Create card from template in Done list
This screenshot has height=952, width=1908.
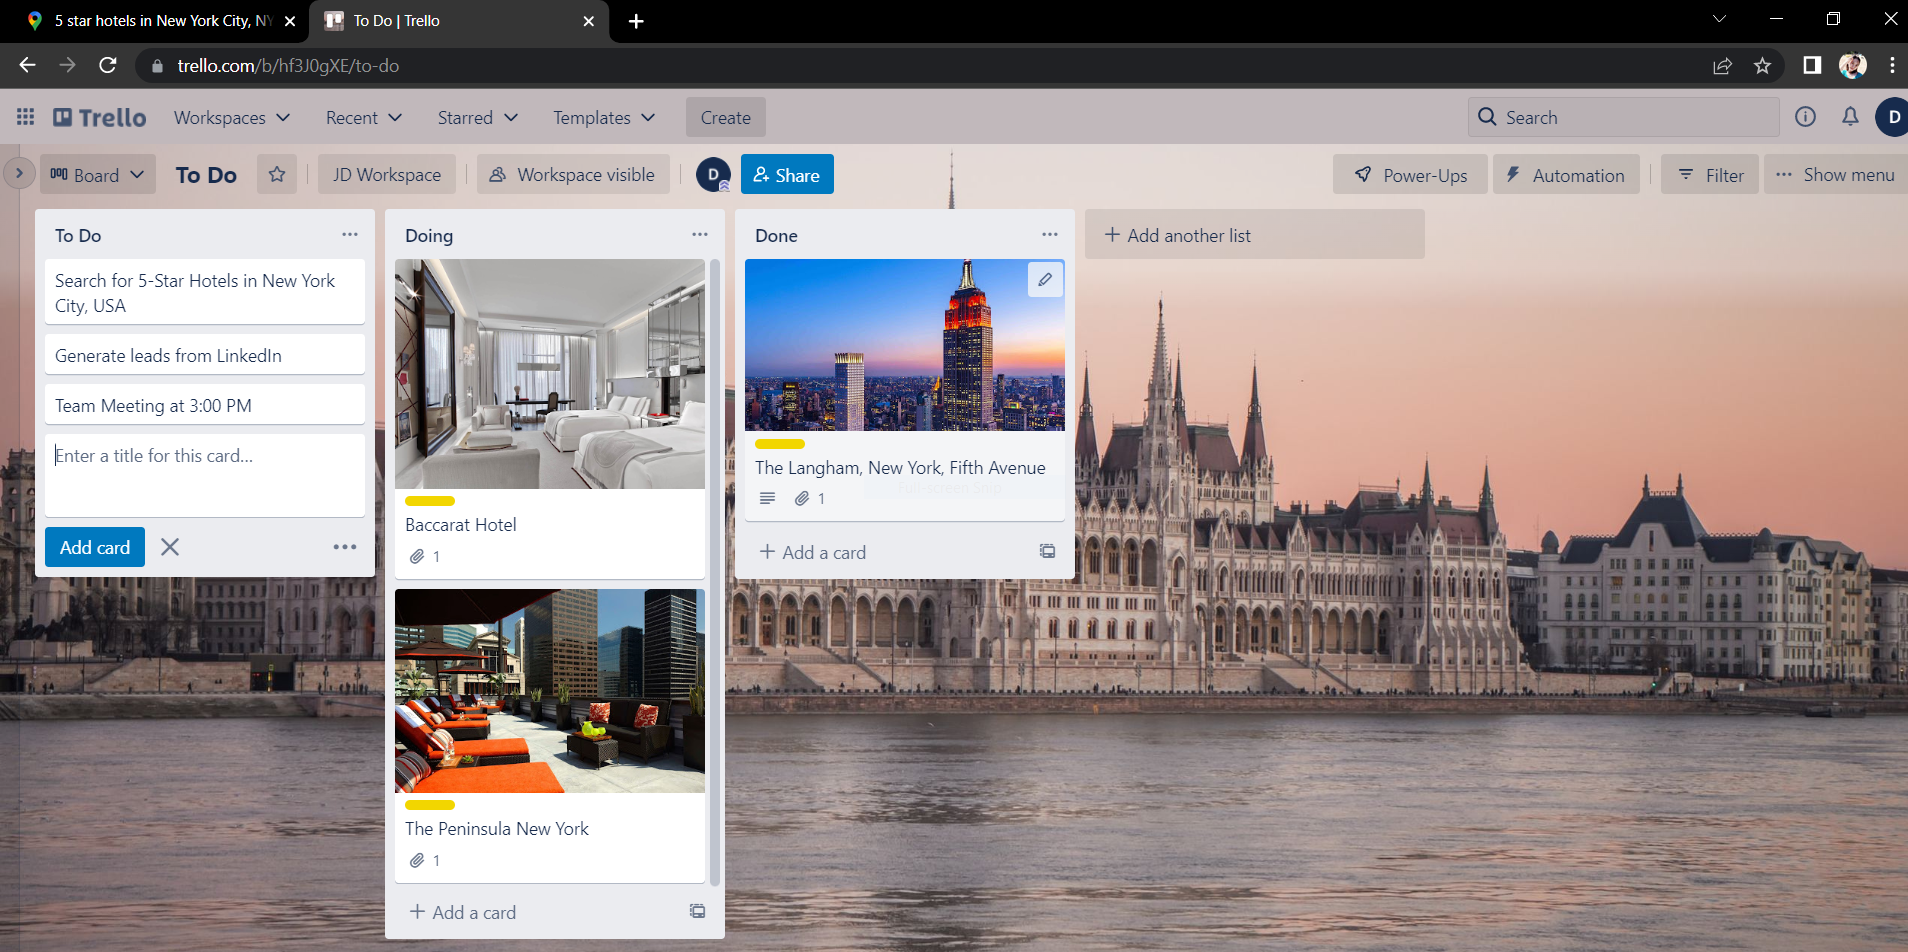pyautogui.click(x=1047, y=551)
